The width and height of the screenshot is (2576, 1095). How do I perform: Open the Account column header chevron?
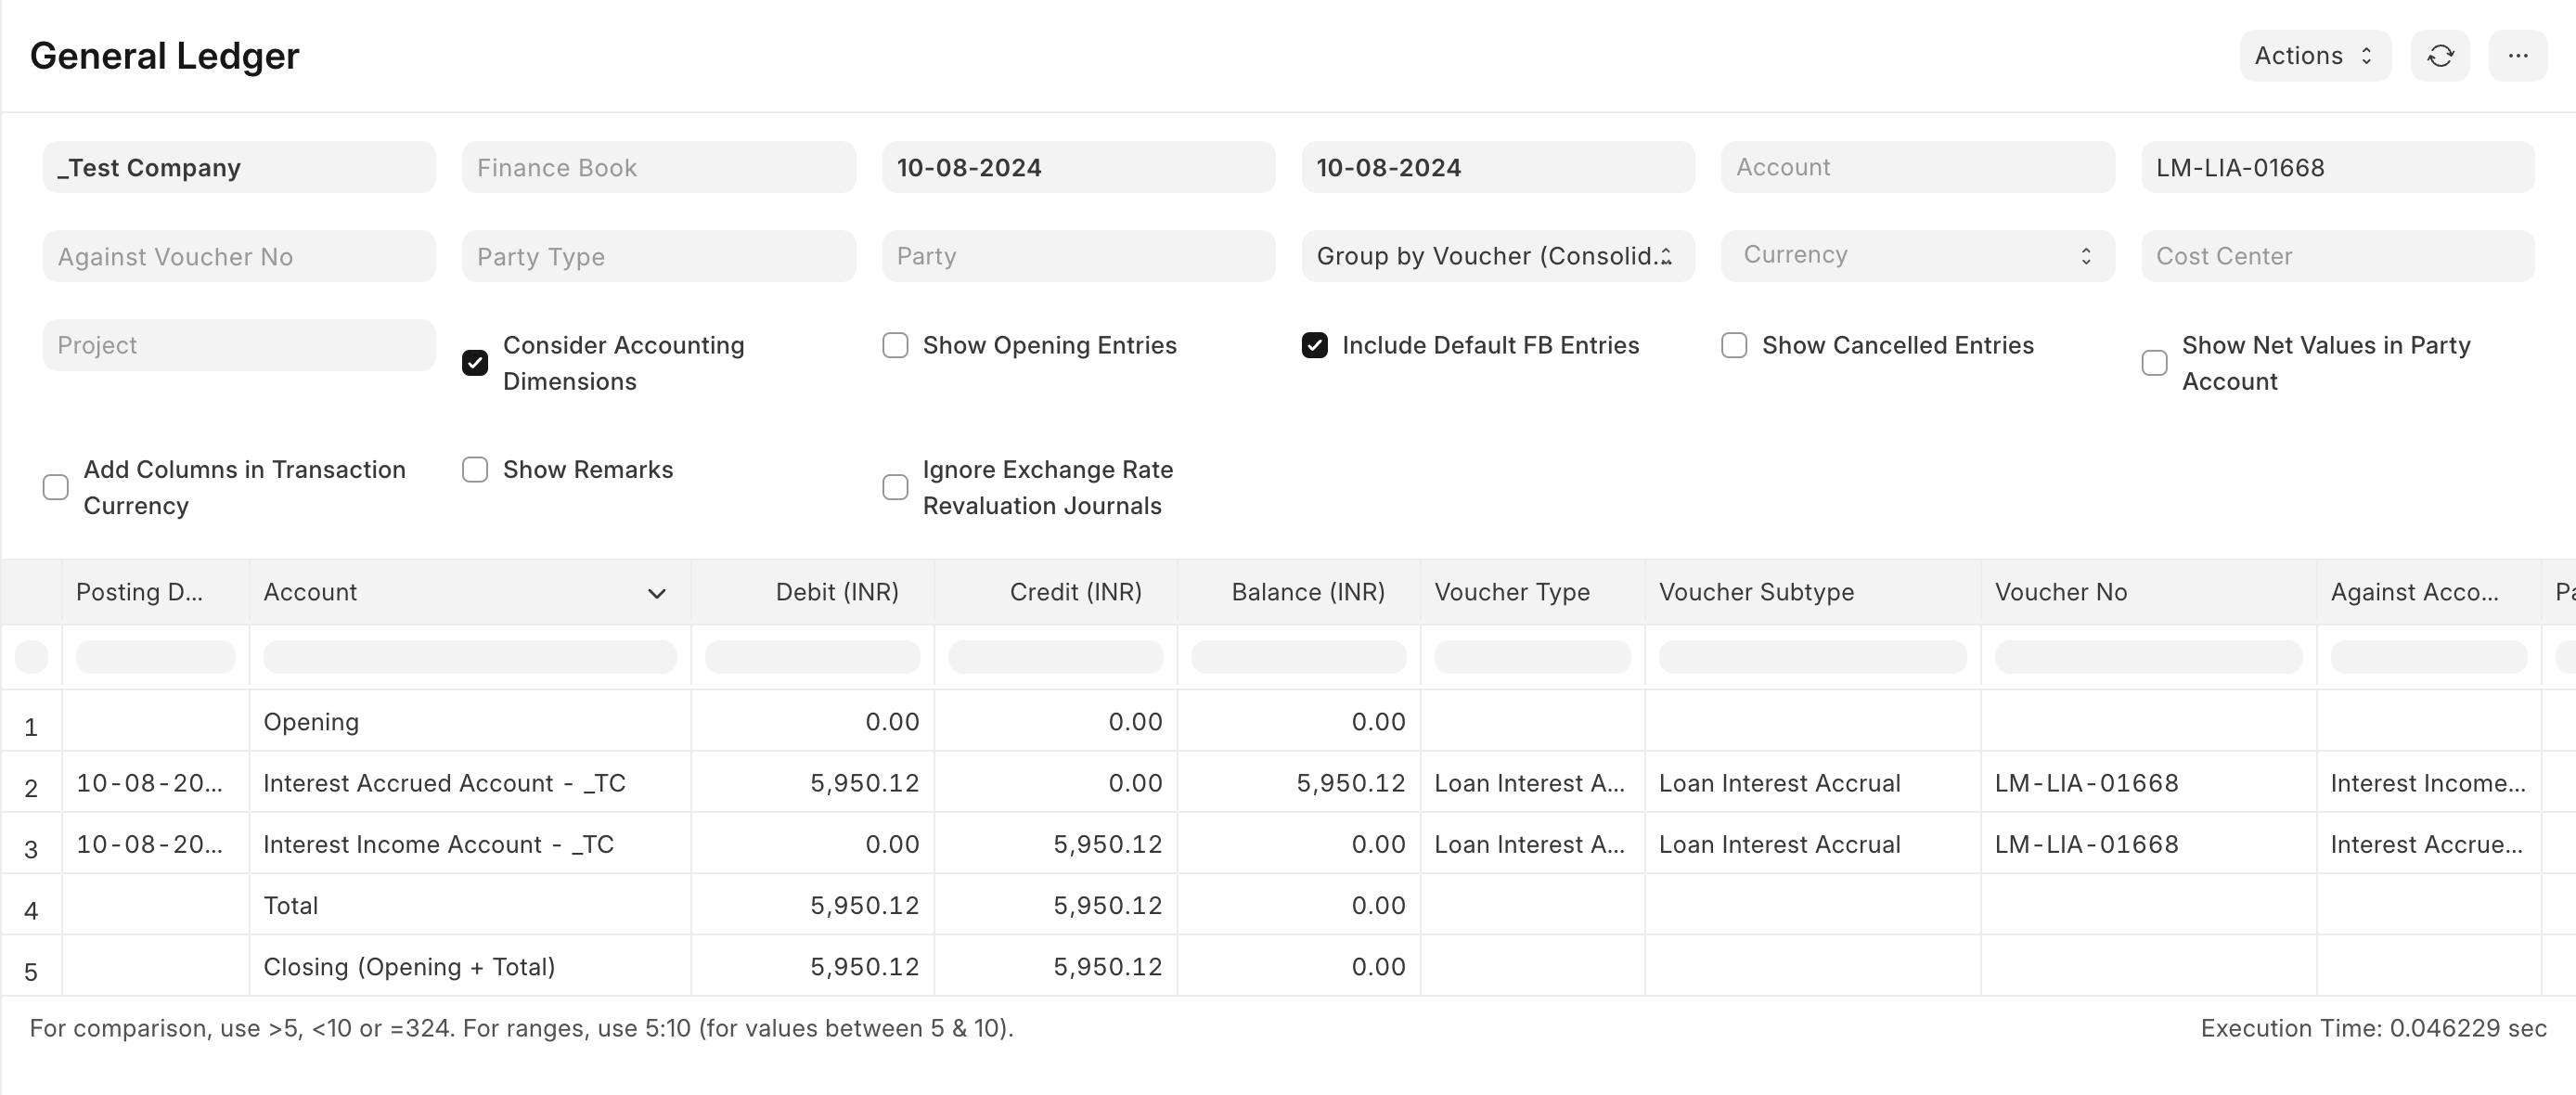(657, 593)
